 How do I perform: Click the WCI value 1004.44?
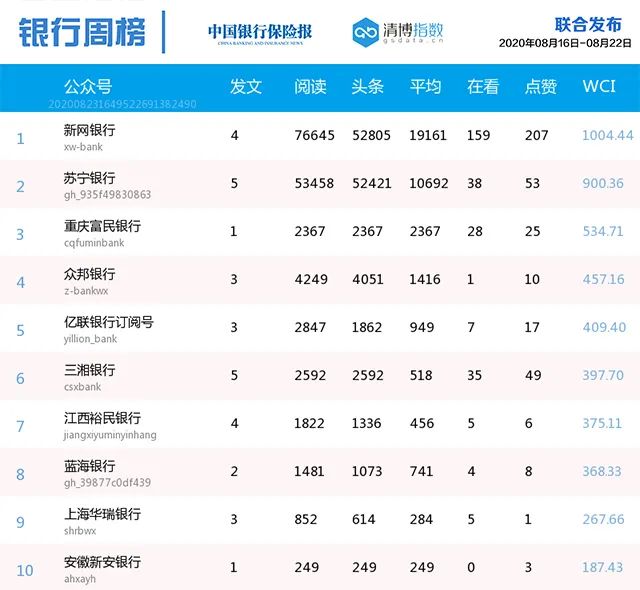pyautogui.click(x=608, y=136)
